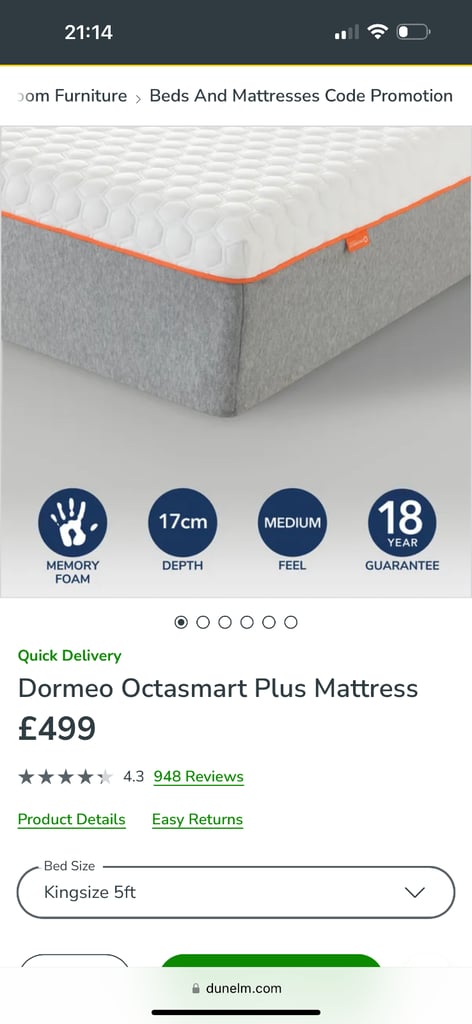Open the Easy Returns link

197,820
